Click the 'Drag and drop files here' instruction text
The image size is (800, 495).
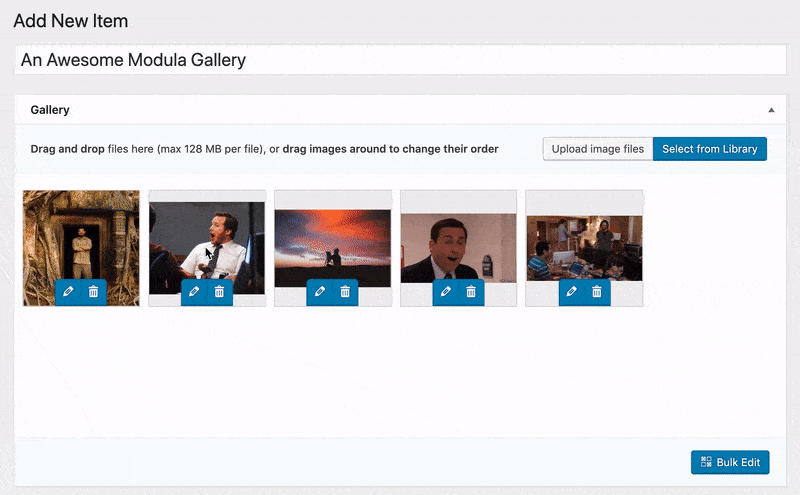point(264,149)
